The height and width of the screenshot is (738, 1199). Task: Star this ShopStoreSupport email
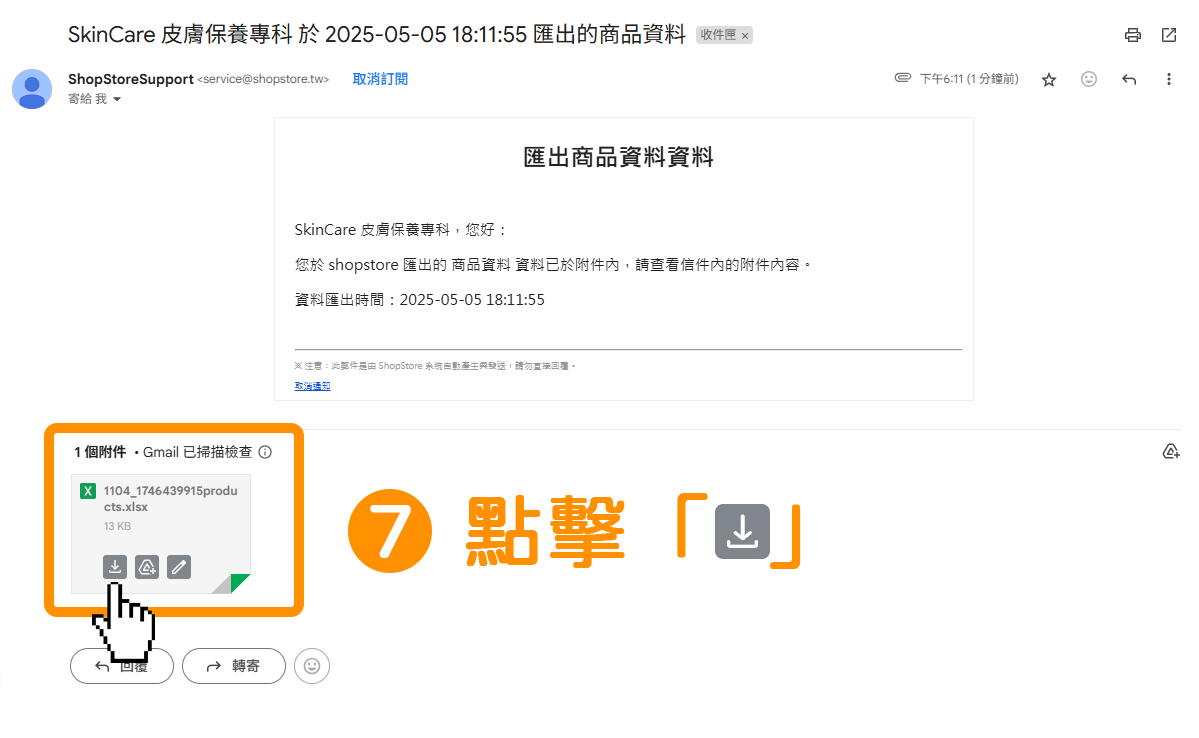[x=1049, y=80]
